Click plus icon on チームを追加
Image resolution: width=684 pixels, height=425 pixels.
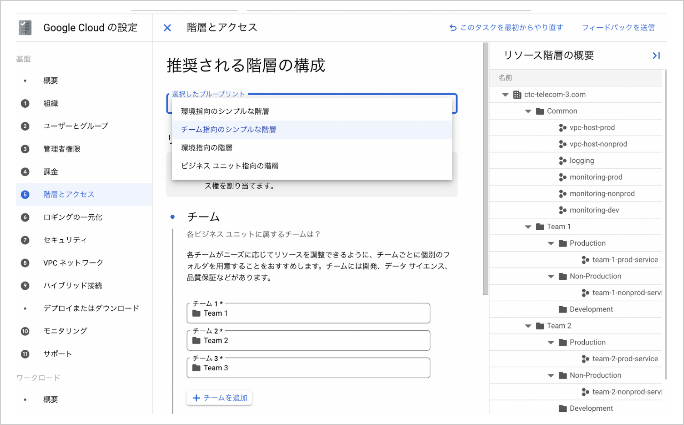(x=196, y=398)
